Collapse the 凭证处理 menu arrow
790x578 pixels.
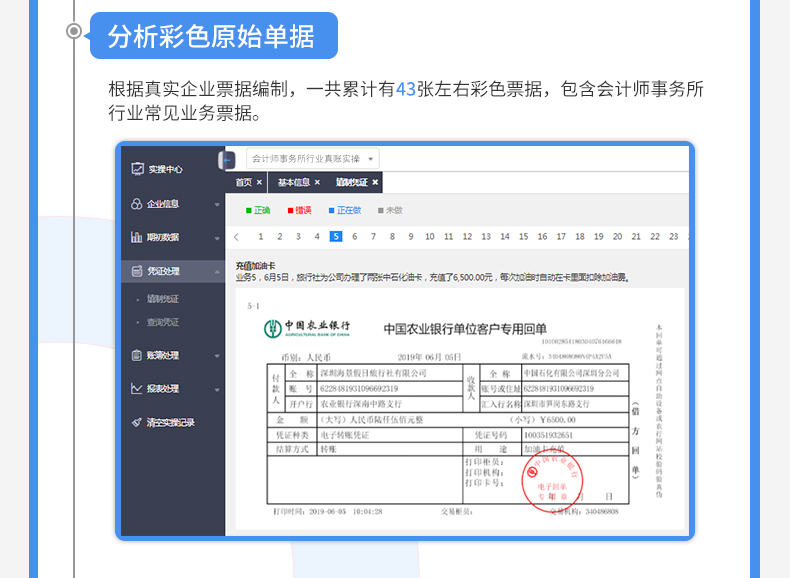coord(217,272)
